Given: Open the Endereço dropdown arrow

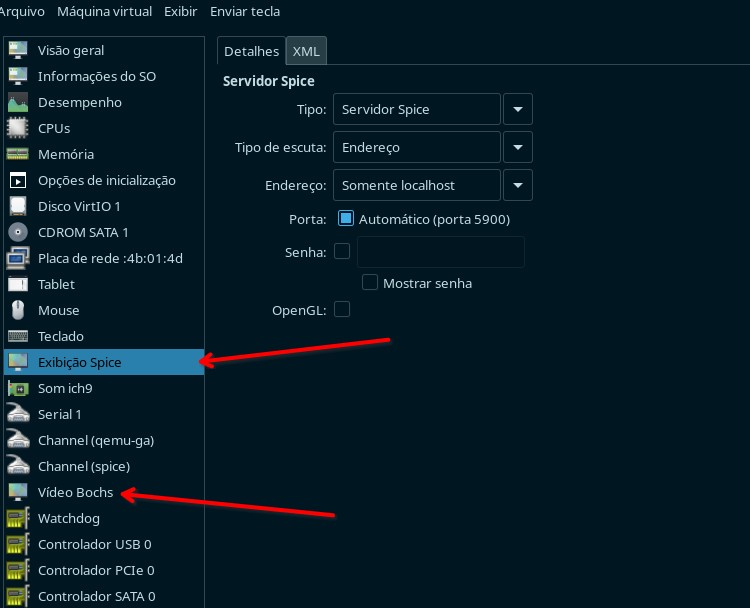Looking at the screenshot, I should click(518, 185).
